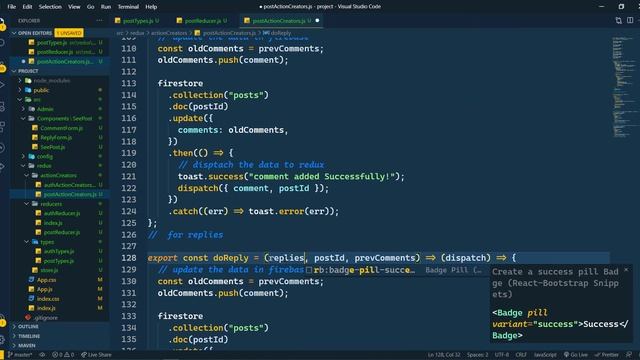Collapse the redux folder
Image resolution: width=640 pixels, height=360 pixels.
[23, 166]
